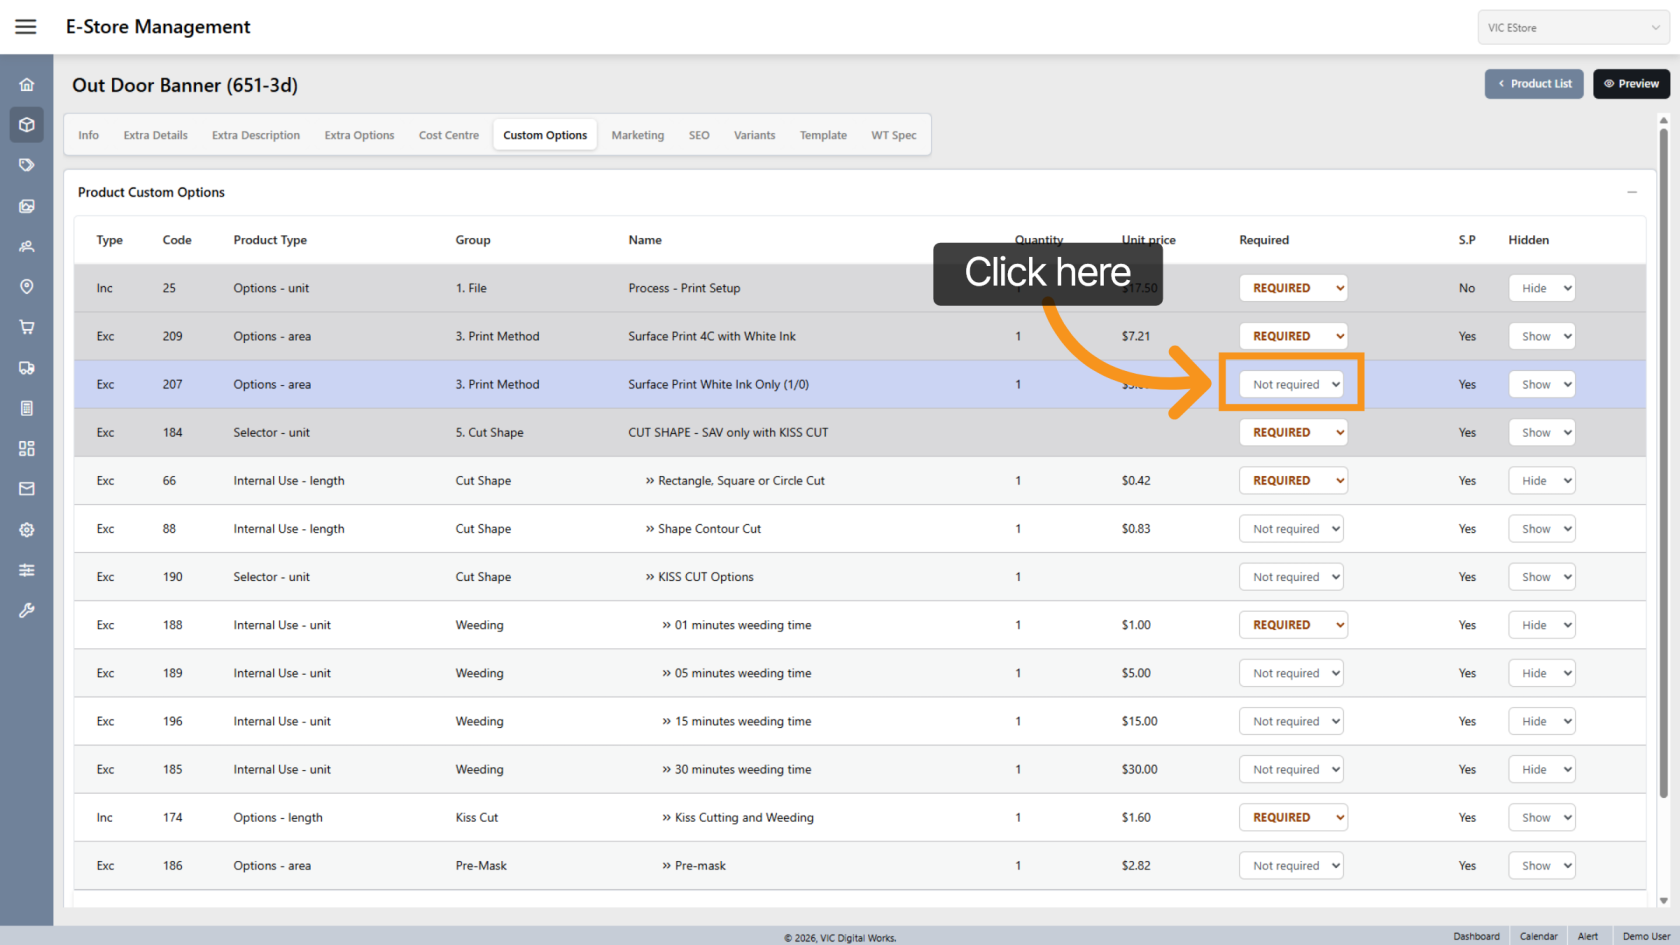
Task: Click the Product List button
Action: tap(1533, 84)
